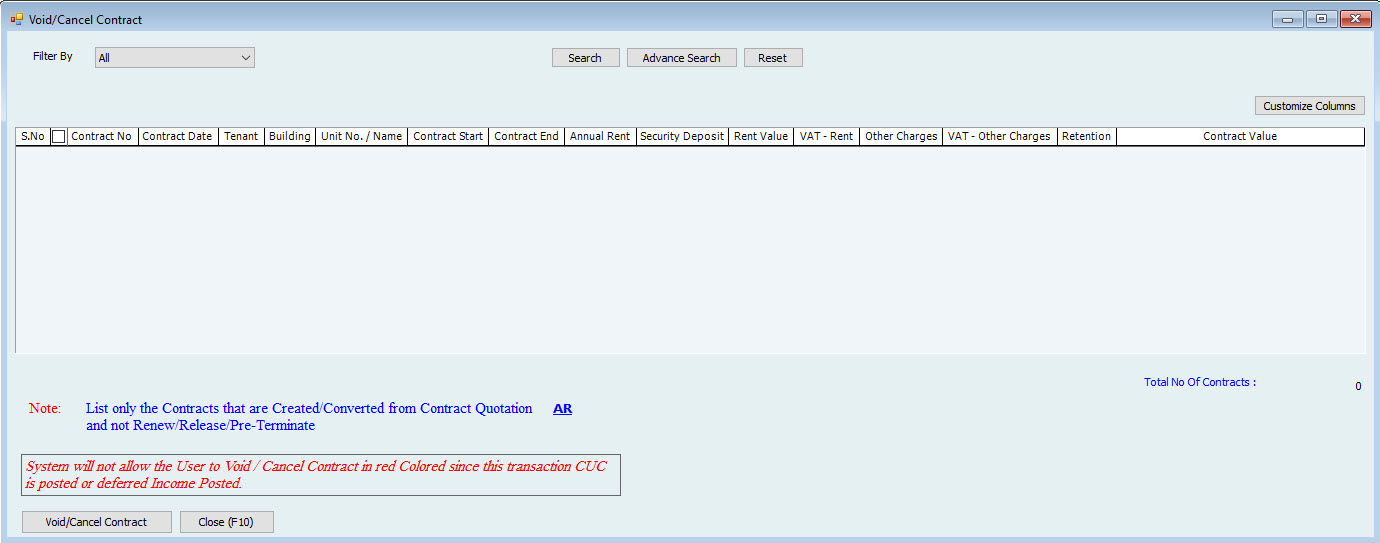The width and height of the screenshot is (1380, 543).
Task: Tick the select-all checkbox in grid header
Action: coord(59,137)
